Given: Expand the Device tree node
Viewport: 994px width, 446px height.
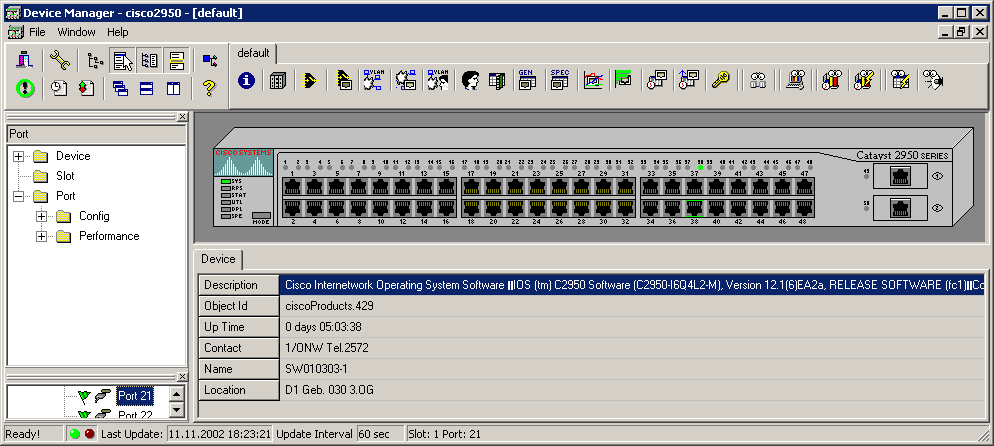Looking at the screenshot, I should [x=18, y=156].
